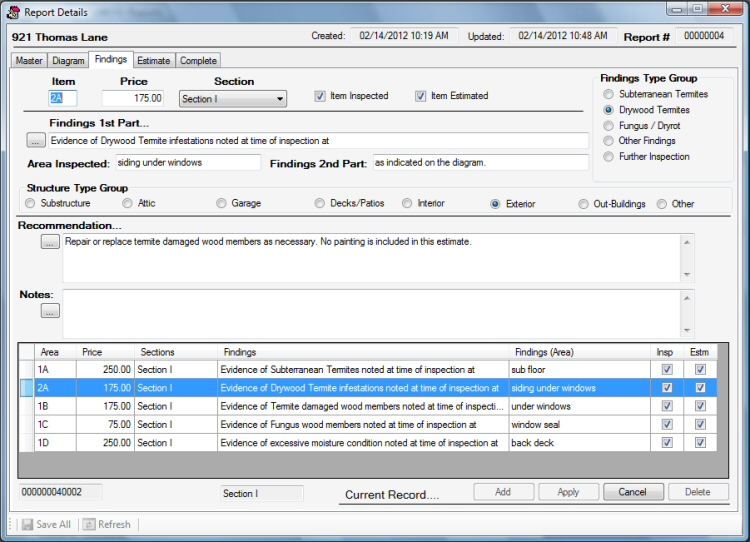
Task: Open the Recommendation lookup ellipsis button
Action: click(50, 242)
